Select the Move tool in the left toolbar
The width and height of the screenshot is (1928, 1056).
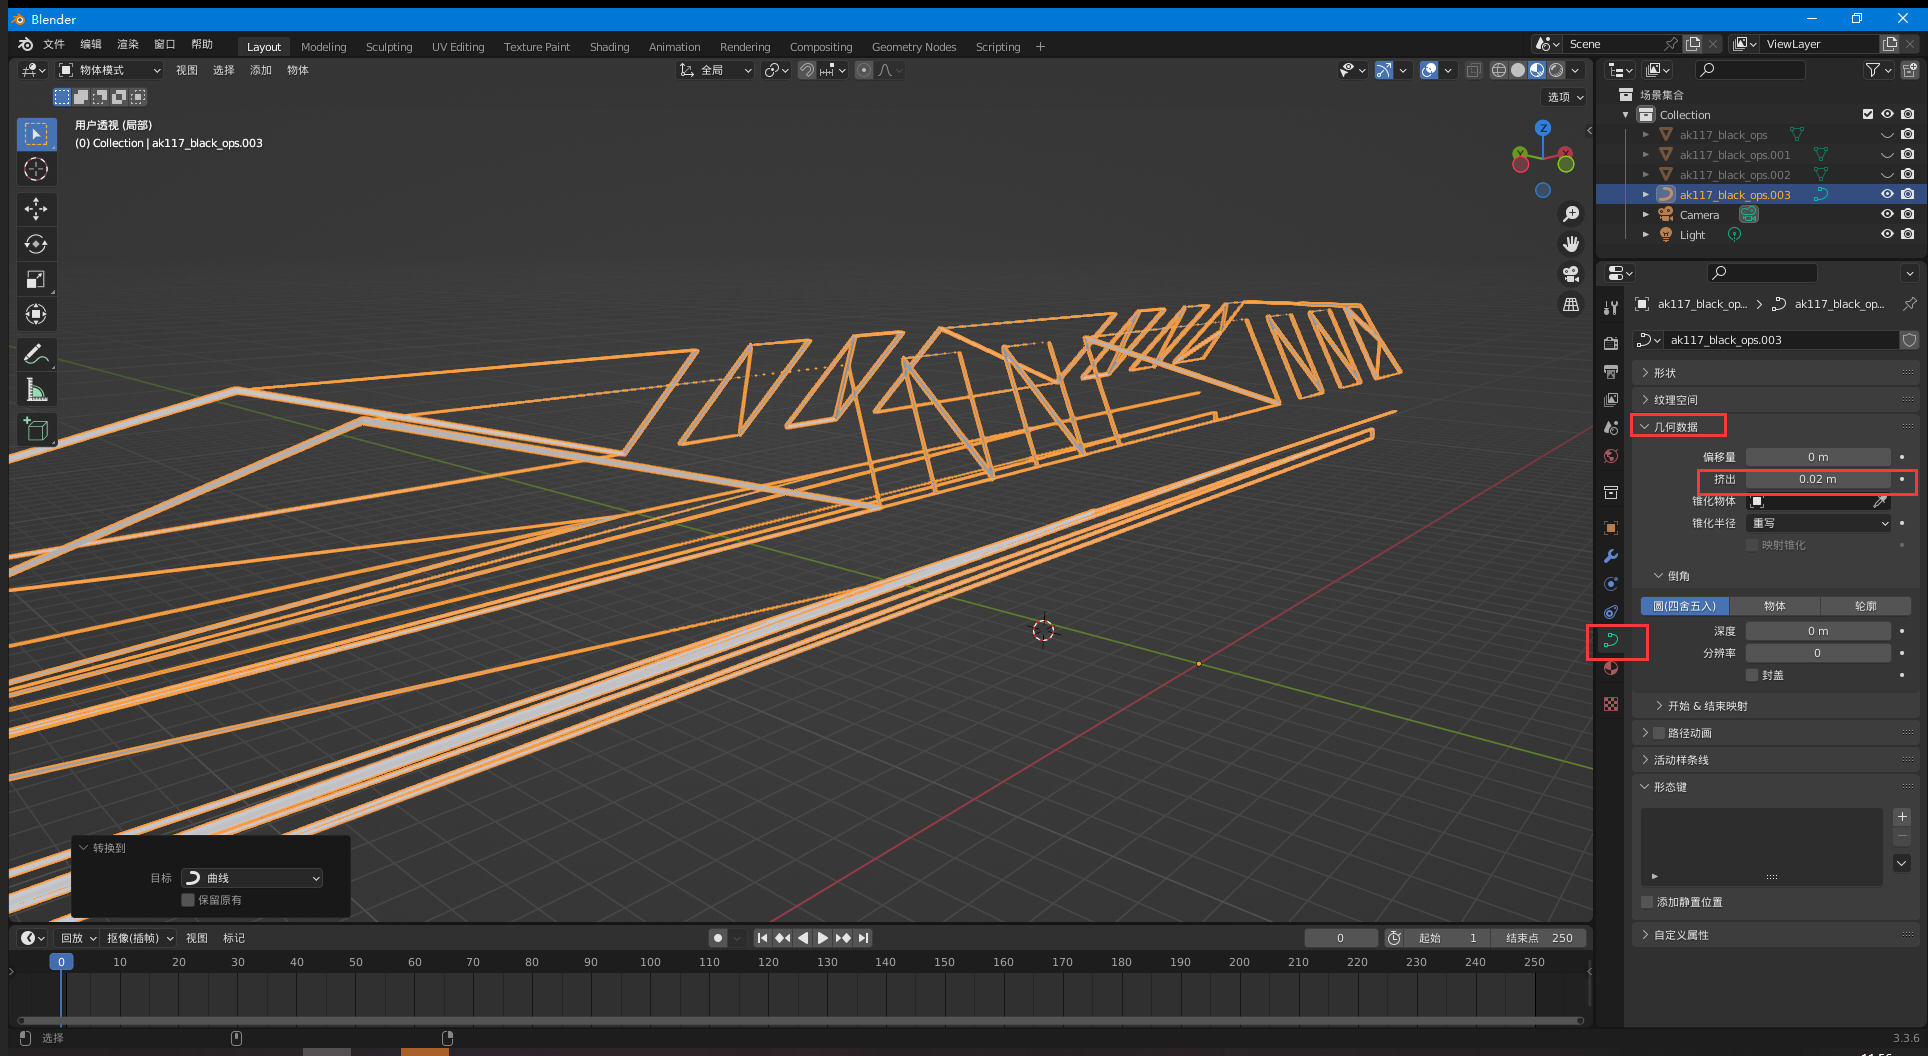[36, 209]
